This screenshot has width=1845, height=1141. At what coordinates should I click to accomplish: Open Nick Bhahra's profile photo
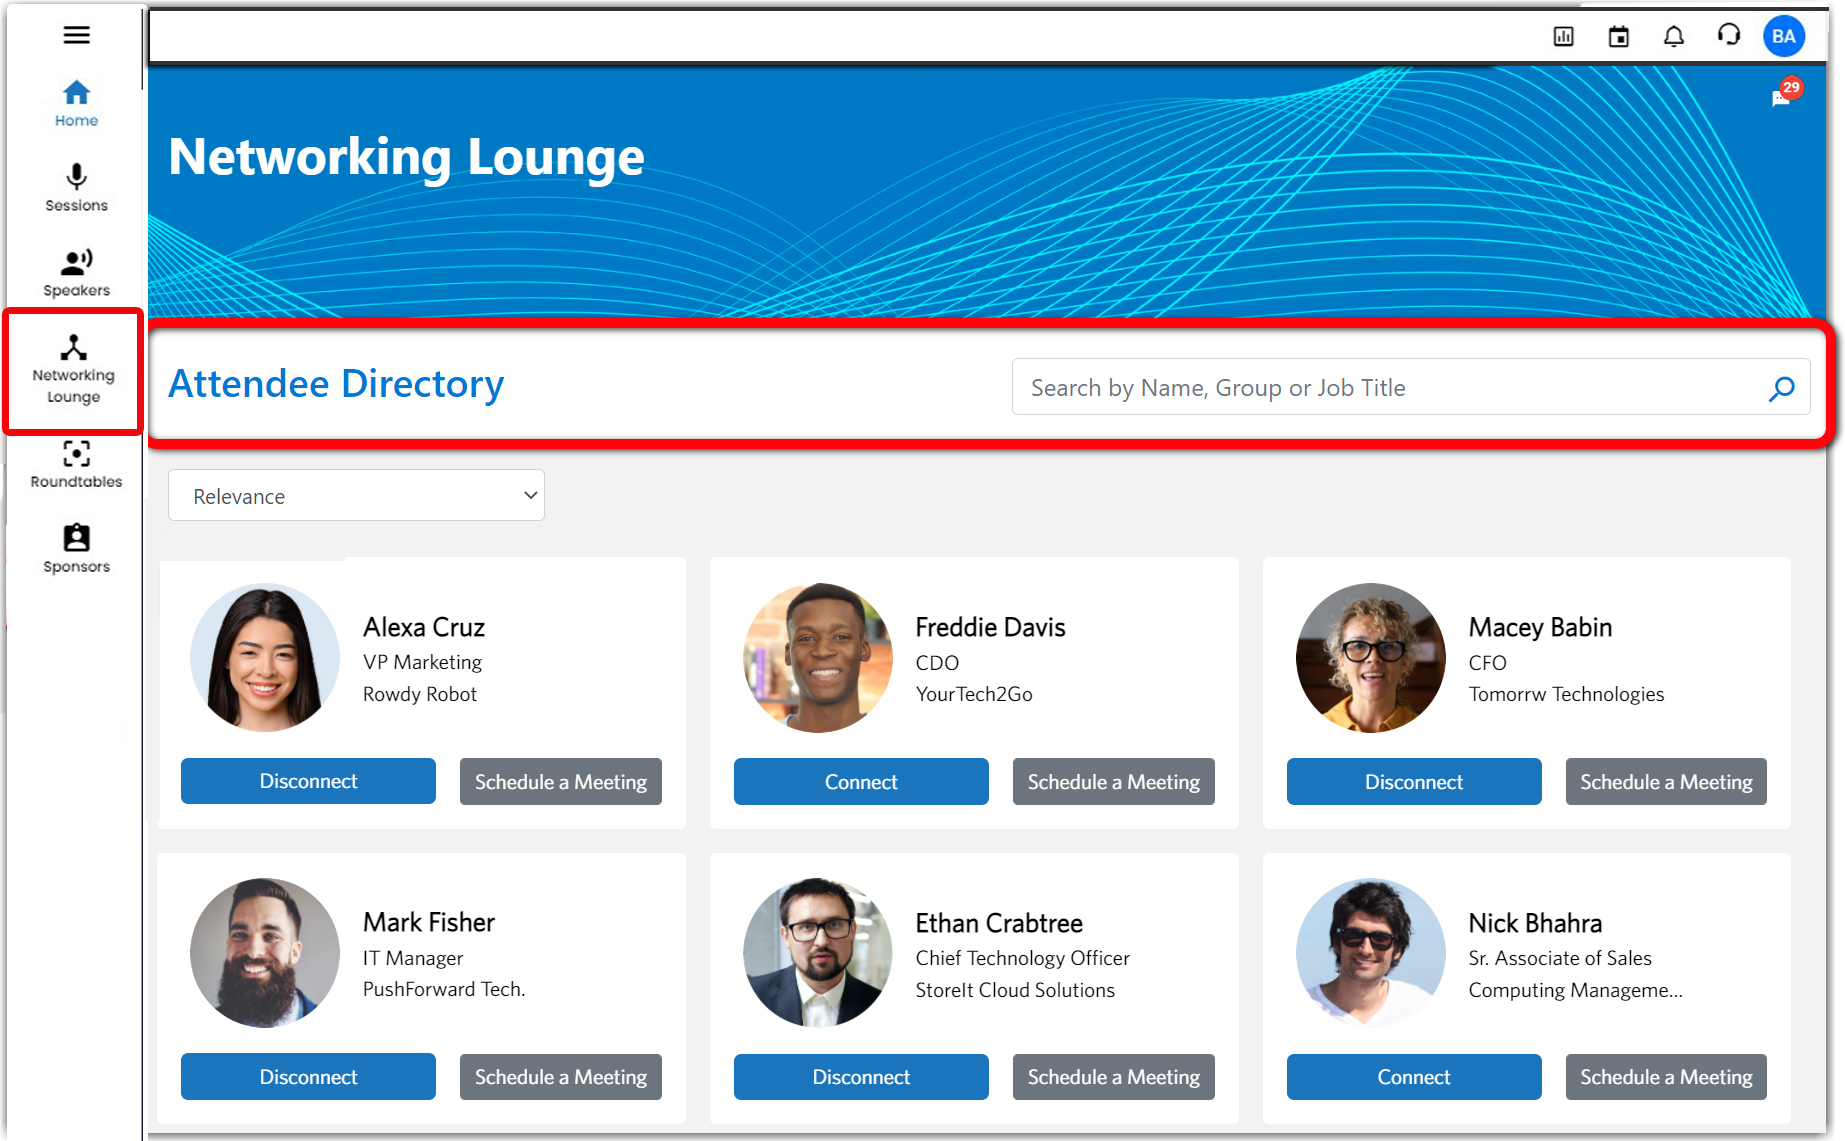point(1371,953)
